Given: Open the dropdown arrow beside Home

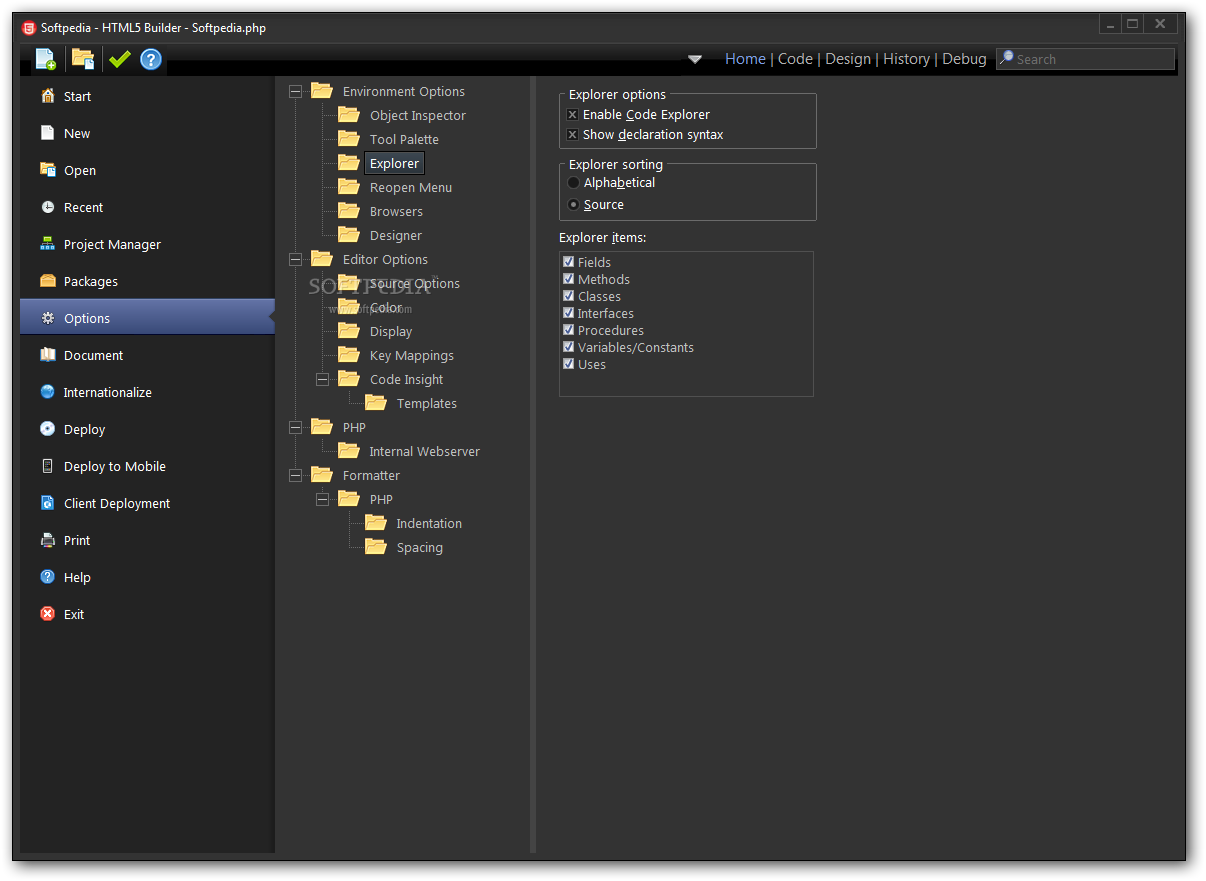Looking at the screenshot, I should (695, 59).
